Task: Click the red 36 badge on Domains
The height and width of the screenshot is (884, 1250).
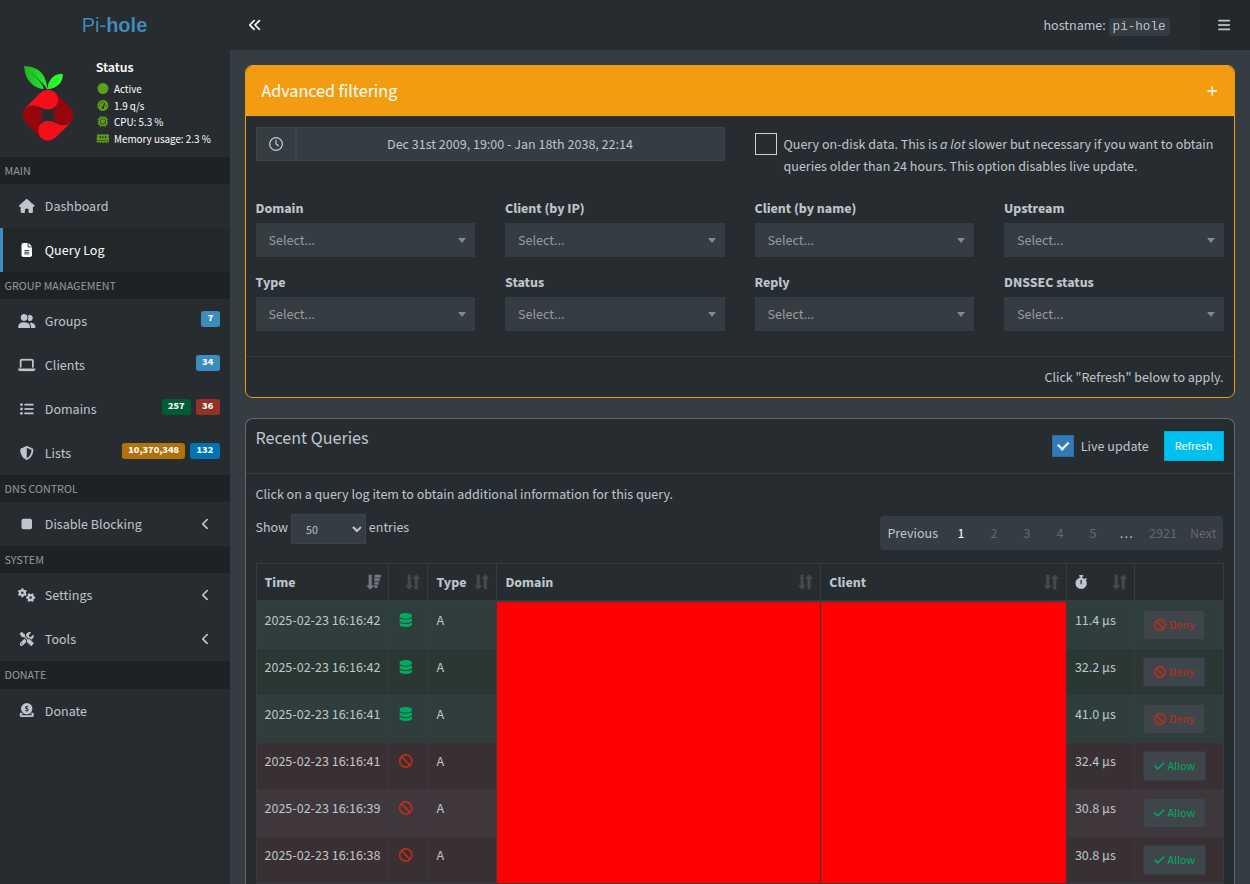Action: [x=208, y=407]
